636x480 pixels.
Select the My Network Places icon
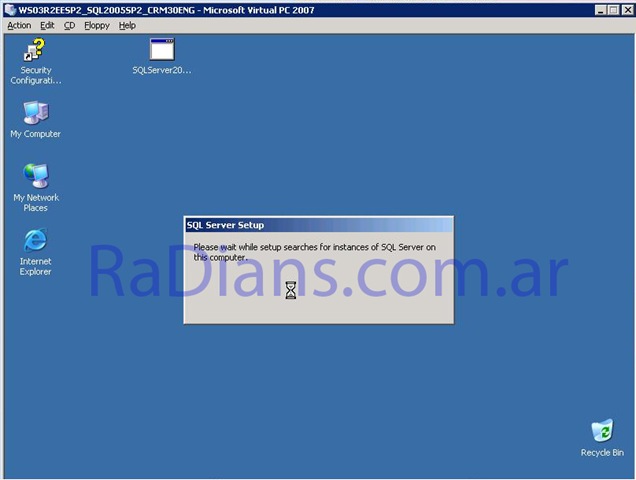tap(36, 176)
